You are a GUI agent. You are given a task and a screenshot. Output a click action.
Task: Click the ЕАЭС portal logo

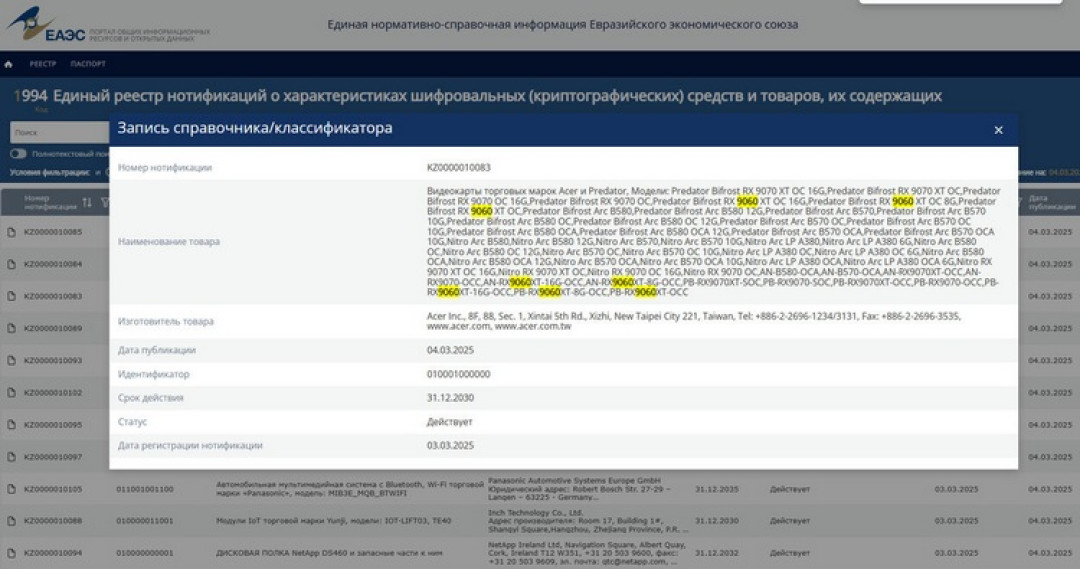[108, 25]
